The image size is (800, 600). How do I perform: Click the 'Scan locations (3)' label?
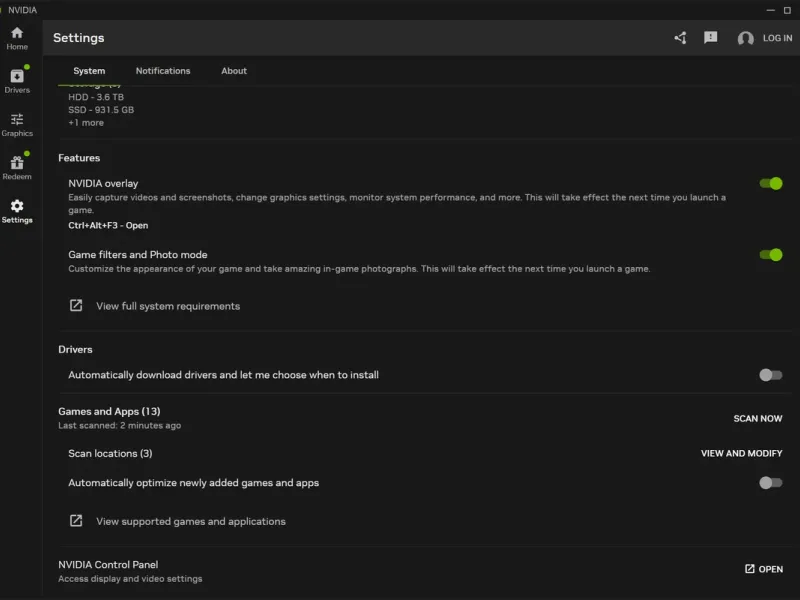(x=110, y=454)
